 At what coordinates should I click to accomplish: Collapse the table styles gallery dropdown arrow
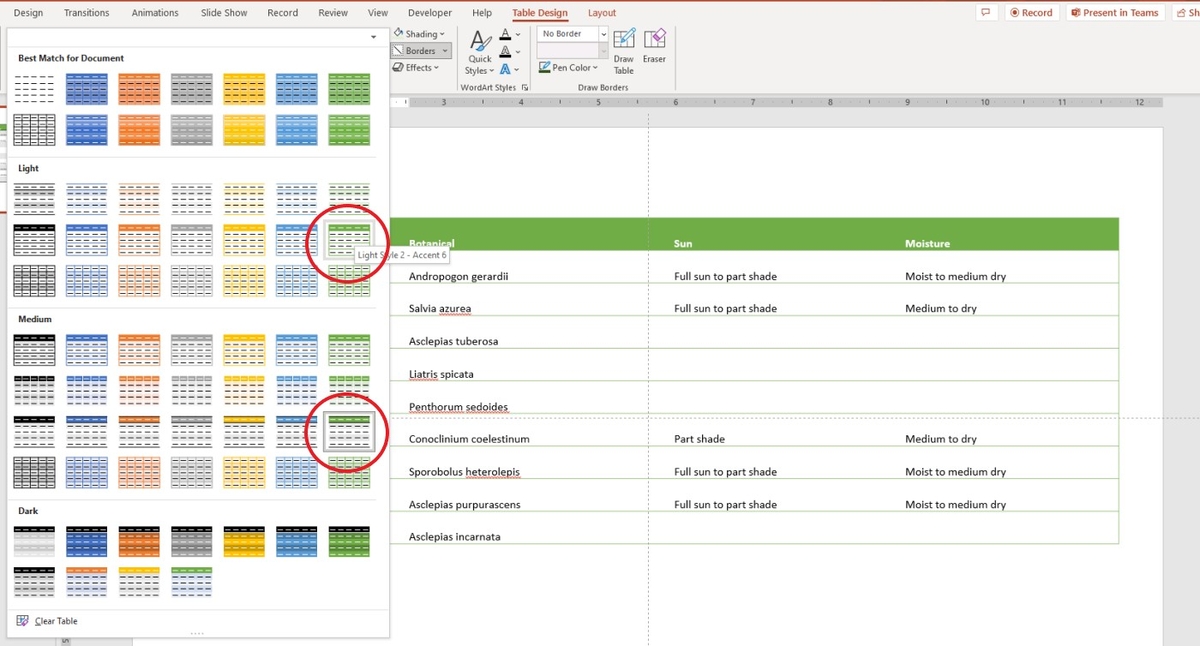coord(375,34)
